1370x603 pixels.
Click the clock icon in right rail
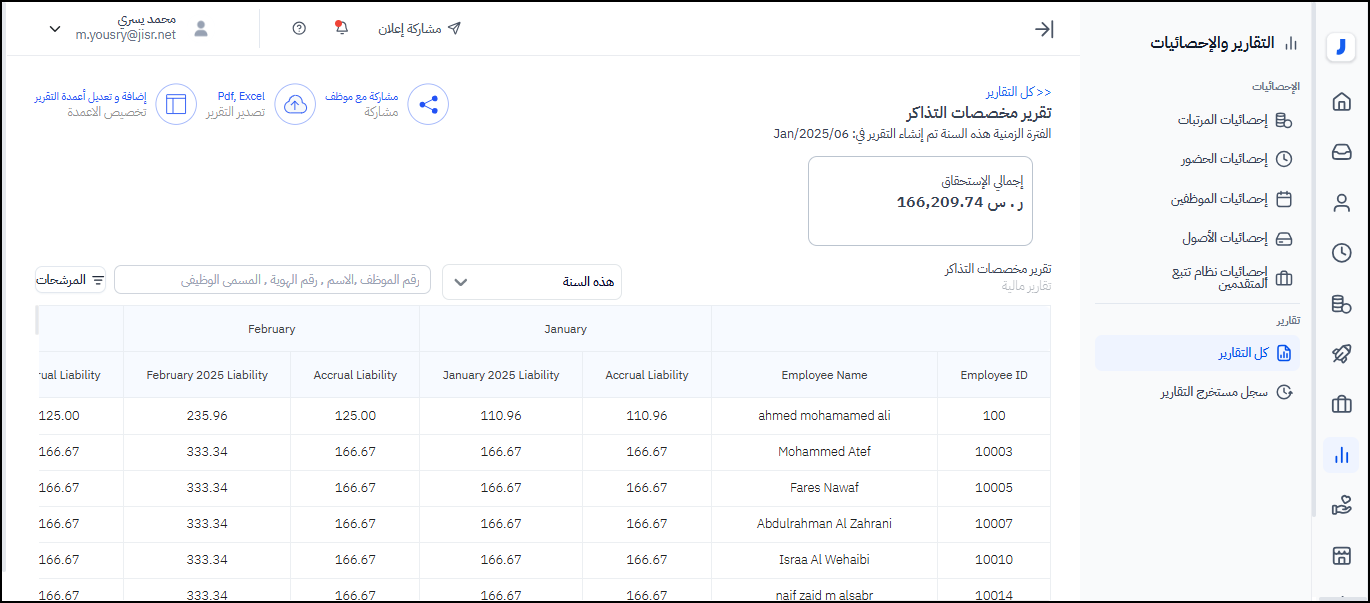[x=1341, y=253]
